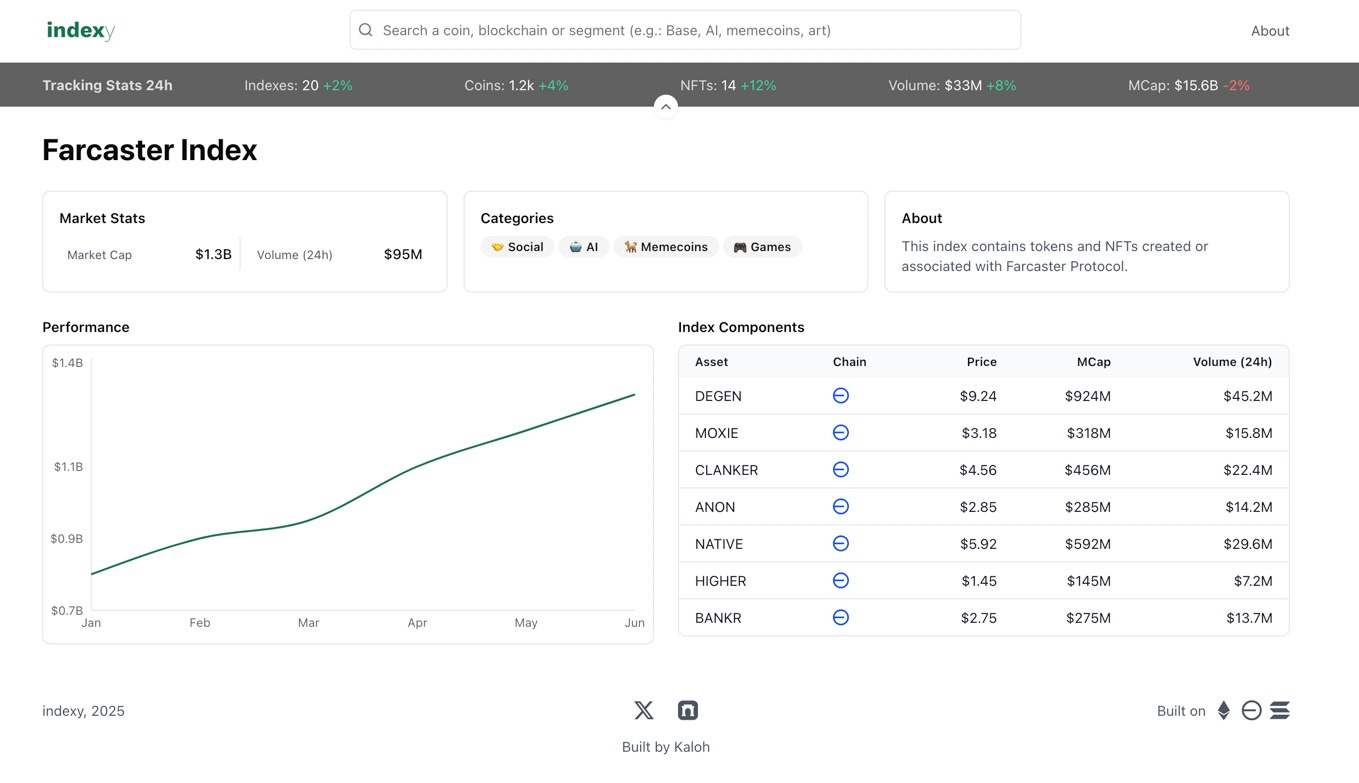Click the Built by Kaloh link
1359x783 pixels.
[666, 747]
